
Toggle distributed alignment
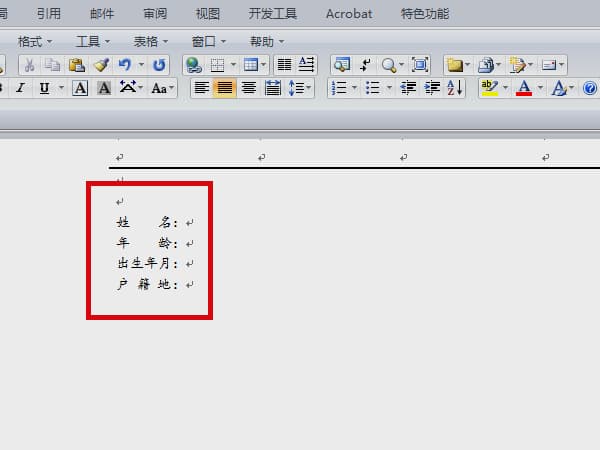coord(273,88)
